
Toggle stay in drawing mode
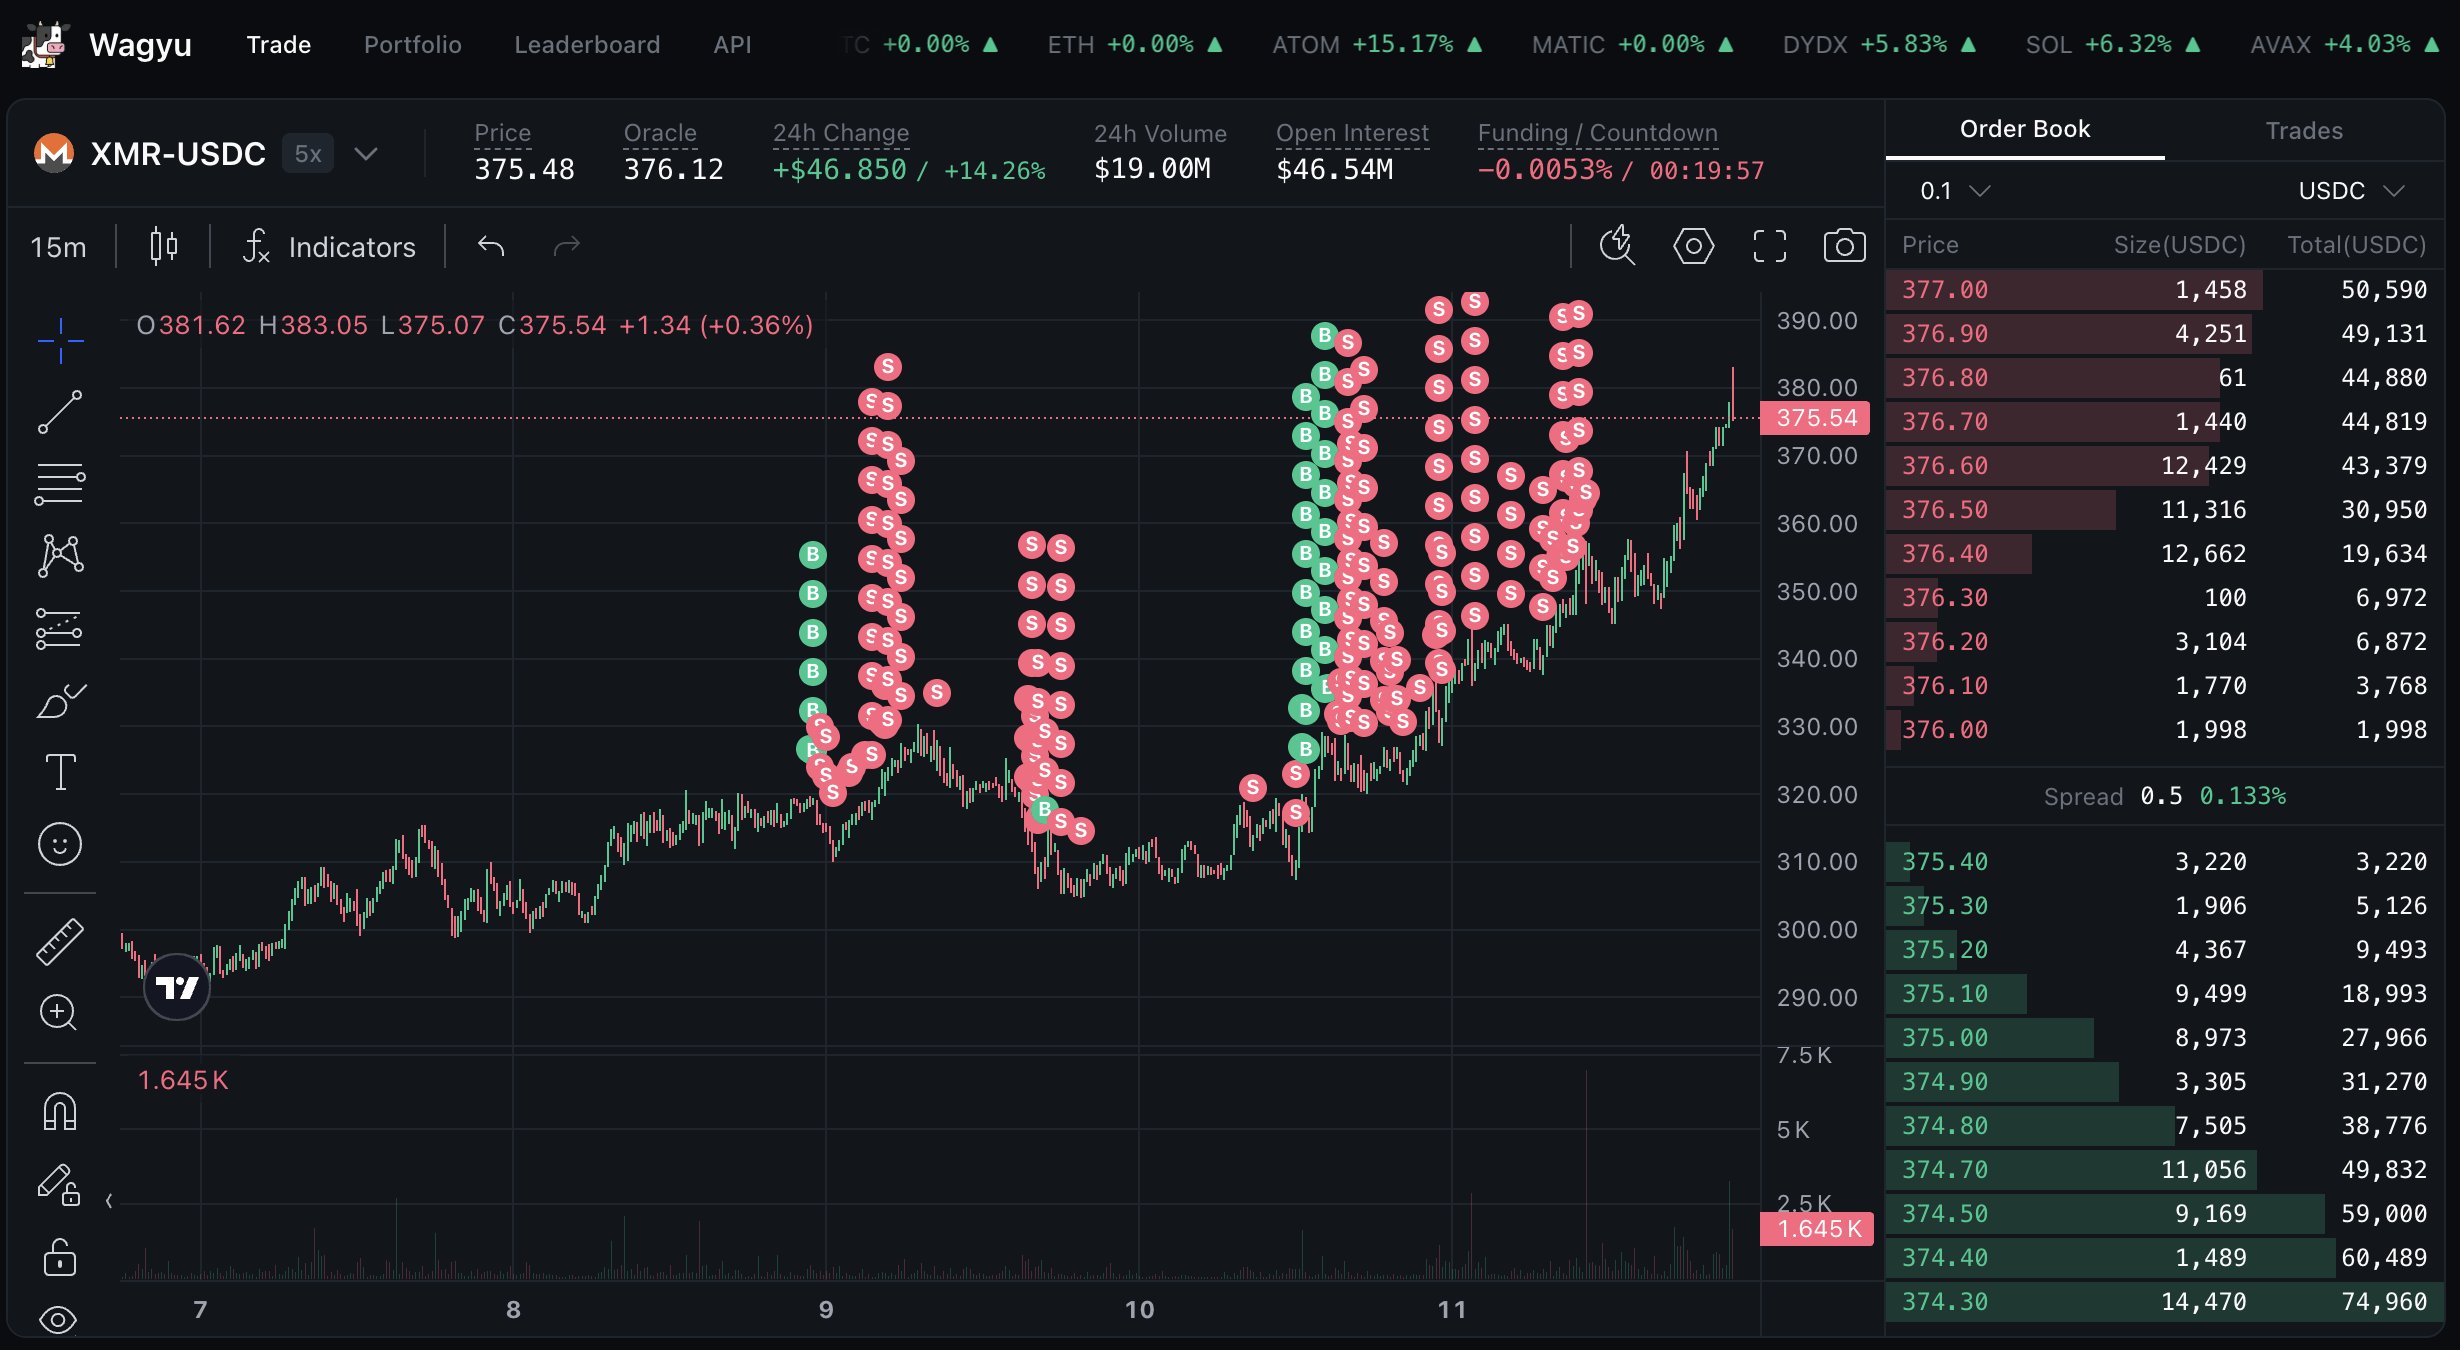(58, 1185)
